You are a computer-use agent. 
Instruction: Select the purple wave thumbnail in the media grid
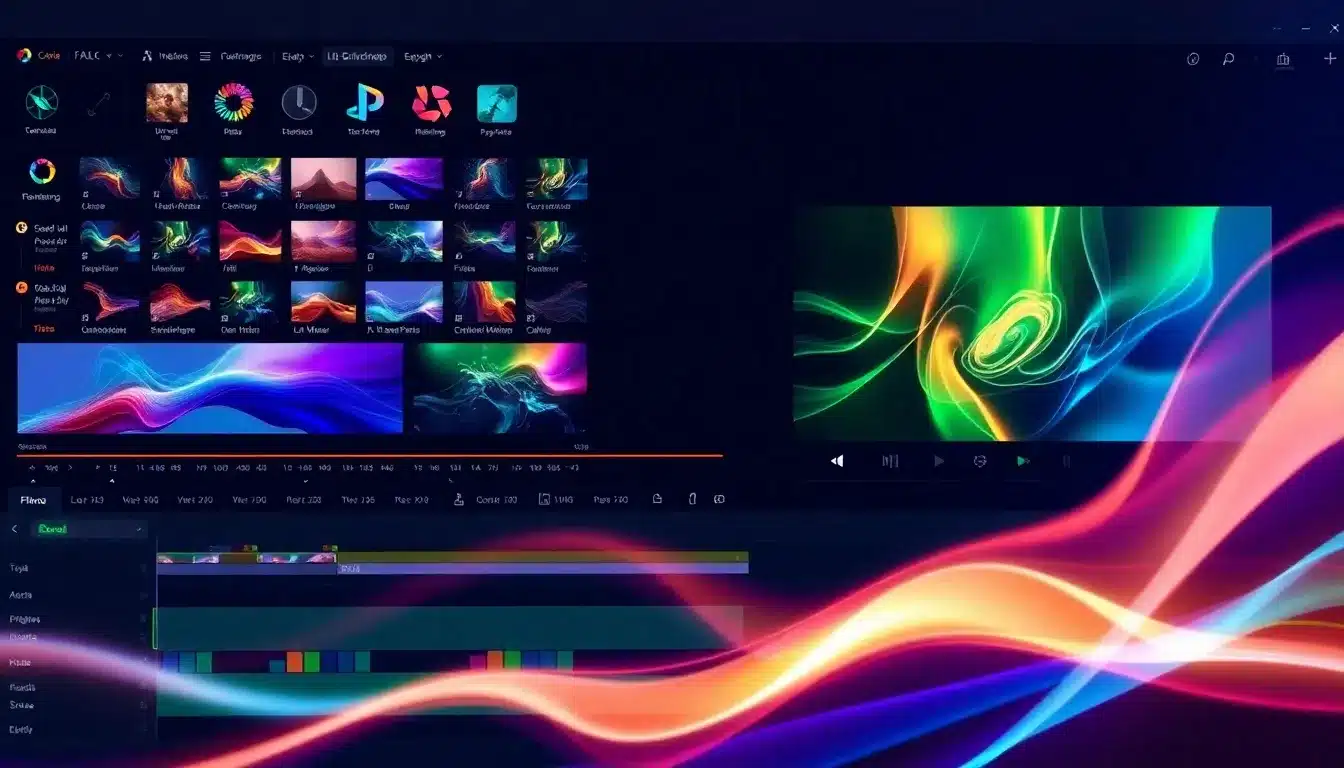click(404, 178)
